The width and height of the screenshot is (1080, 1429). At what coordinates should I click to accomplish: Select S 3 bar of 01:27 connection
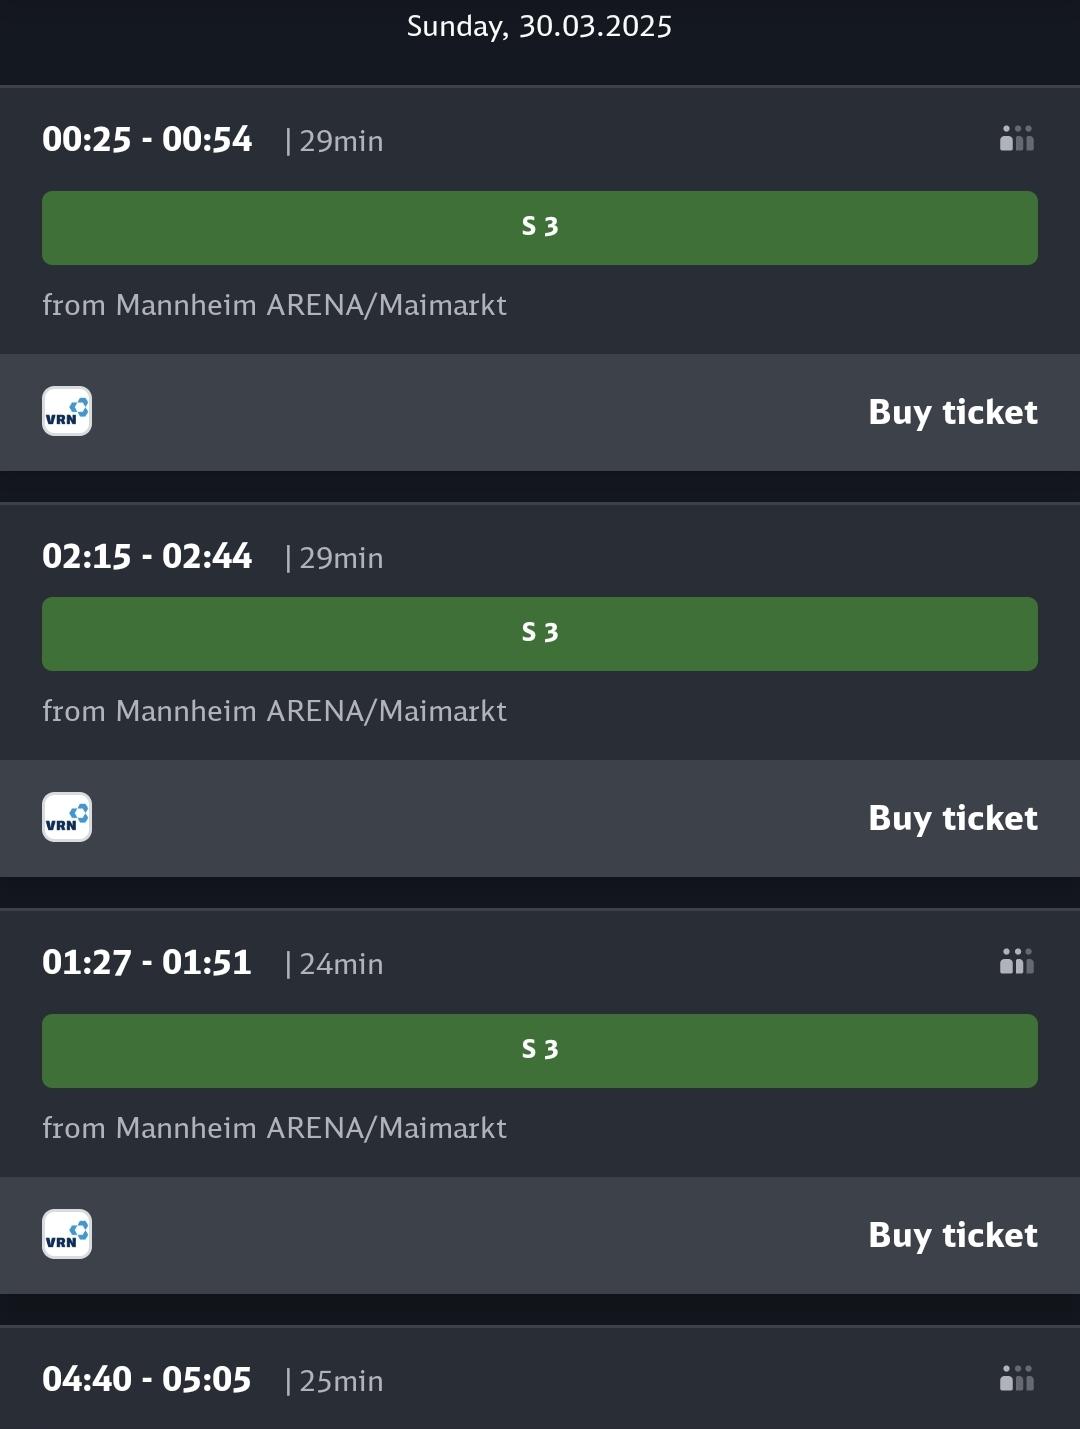point(540,1051)
